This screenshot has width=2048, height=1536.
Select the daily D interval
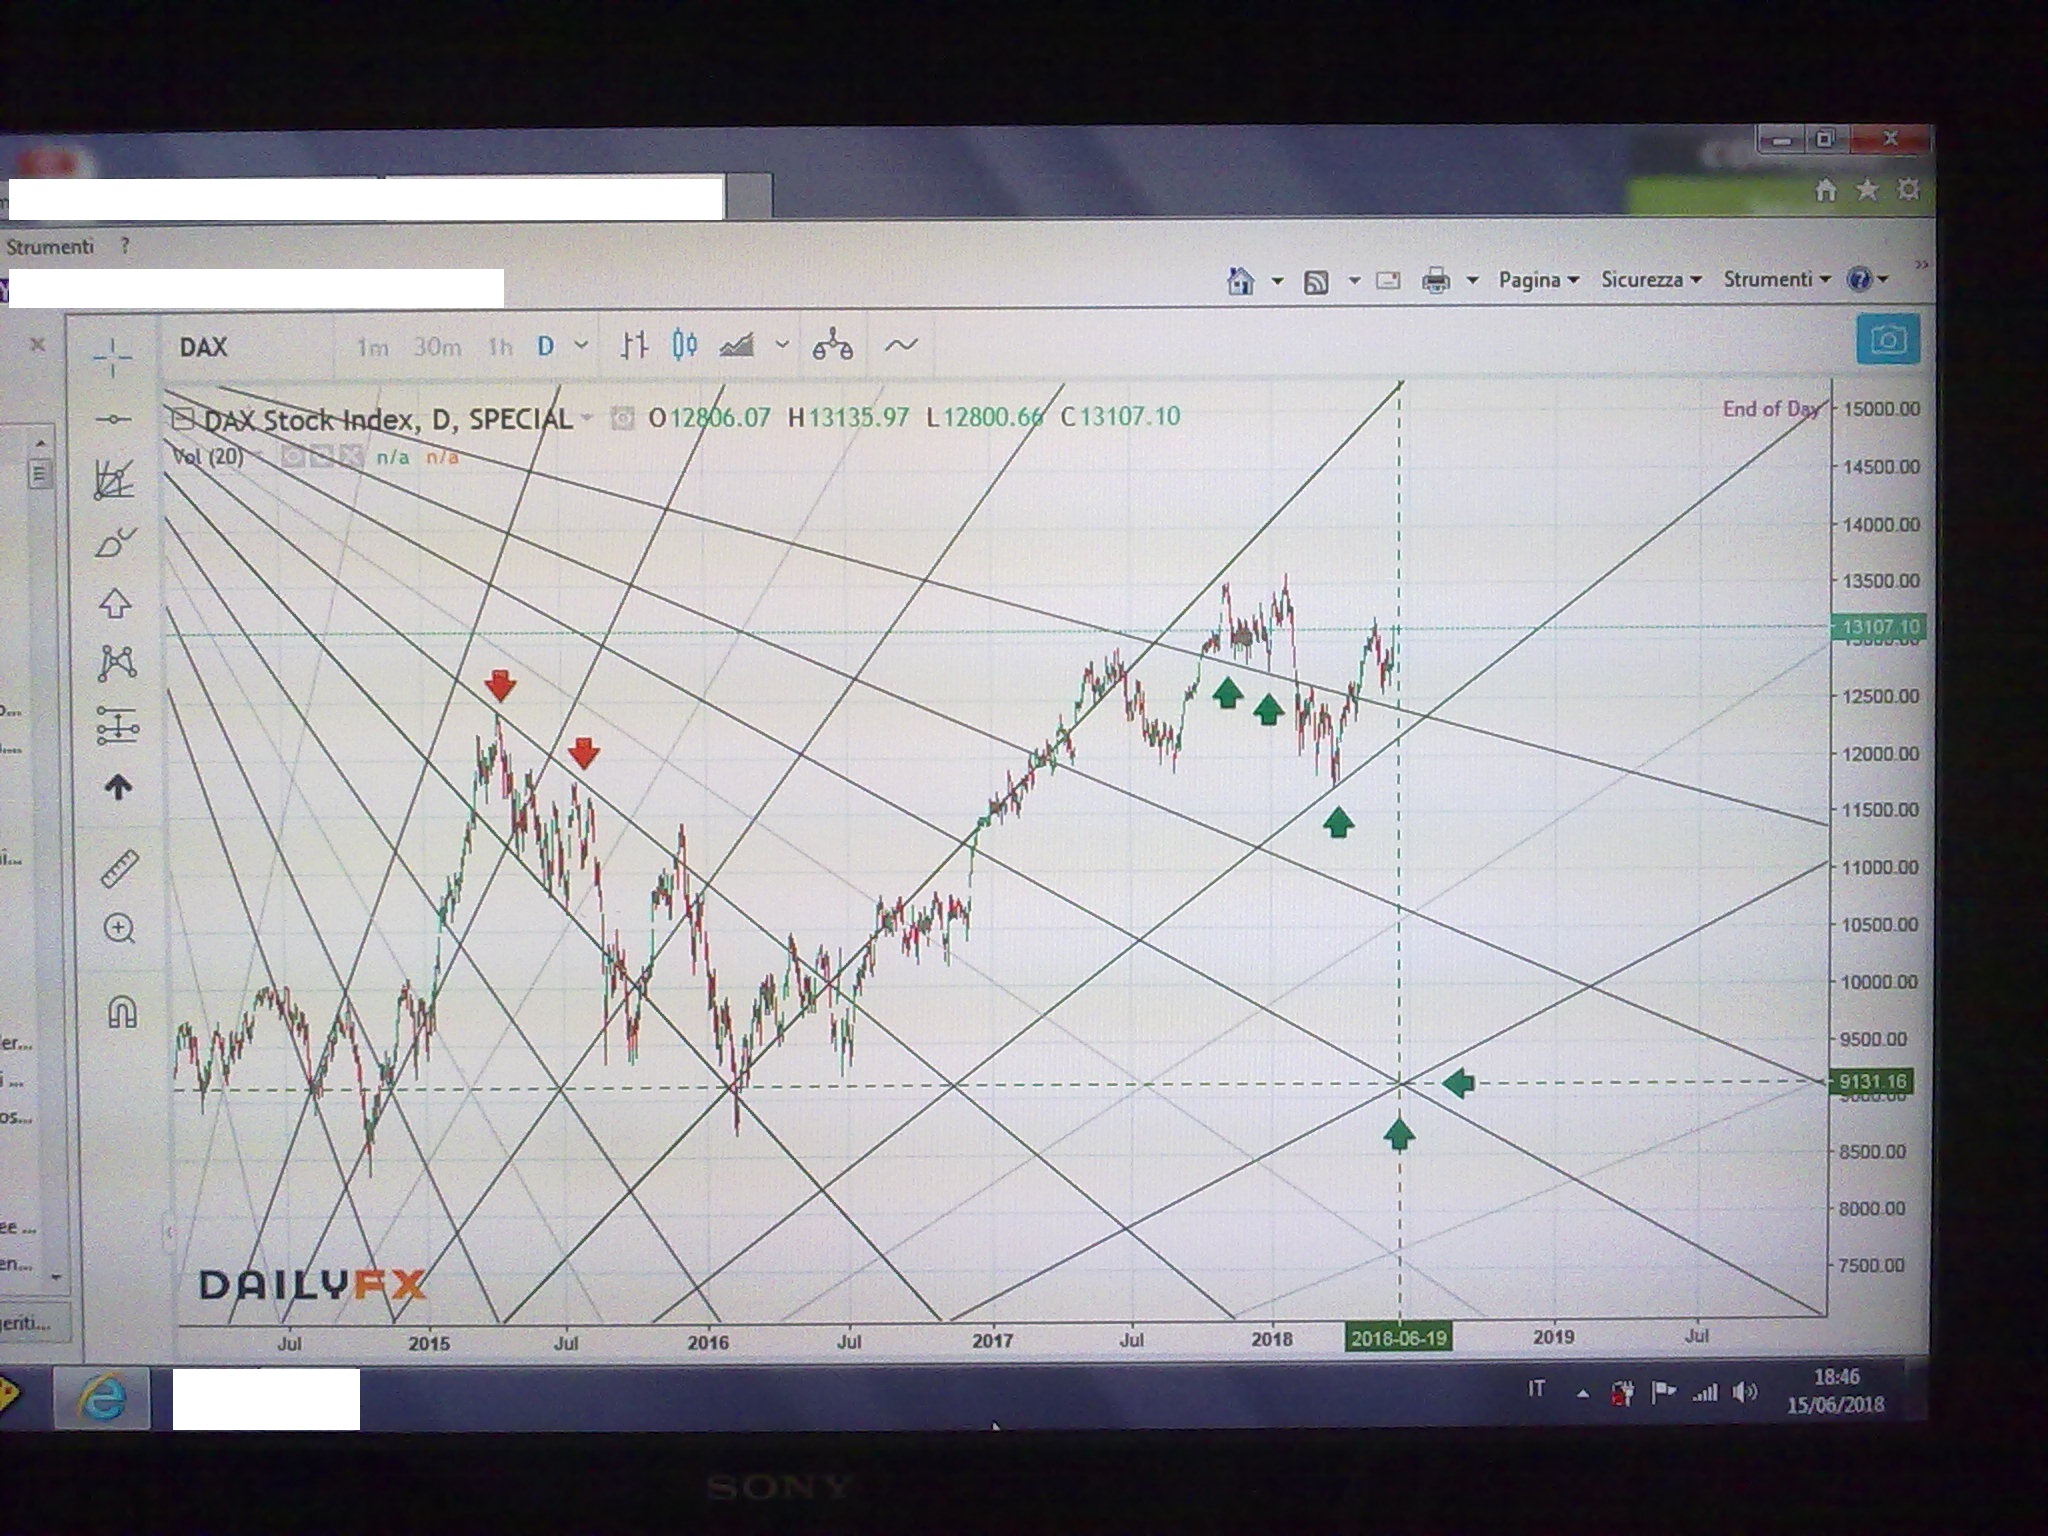[x=545, y=346]
